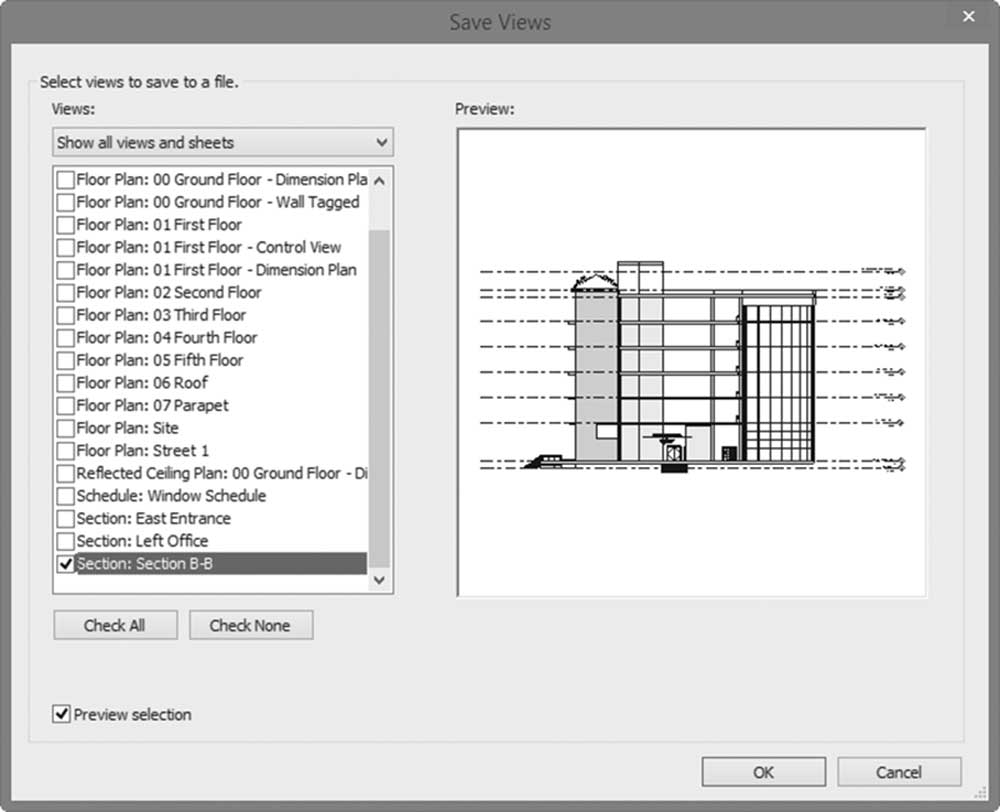
Task: Check the 'Floor Plan: 04 Fourth Floor' checkbox
Action: coord(65,338)
